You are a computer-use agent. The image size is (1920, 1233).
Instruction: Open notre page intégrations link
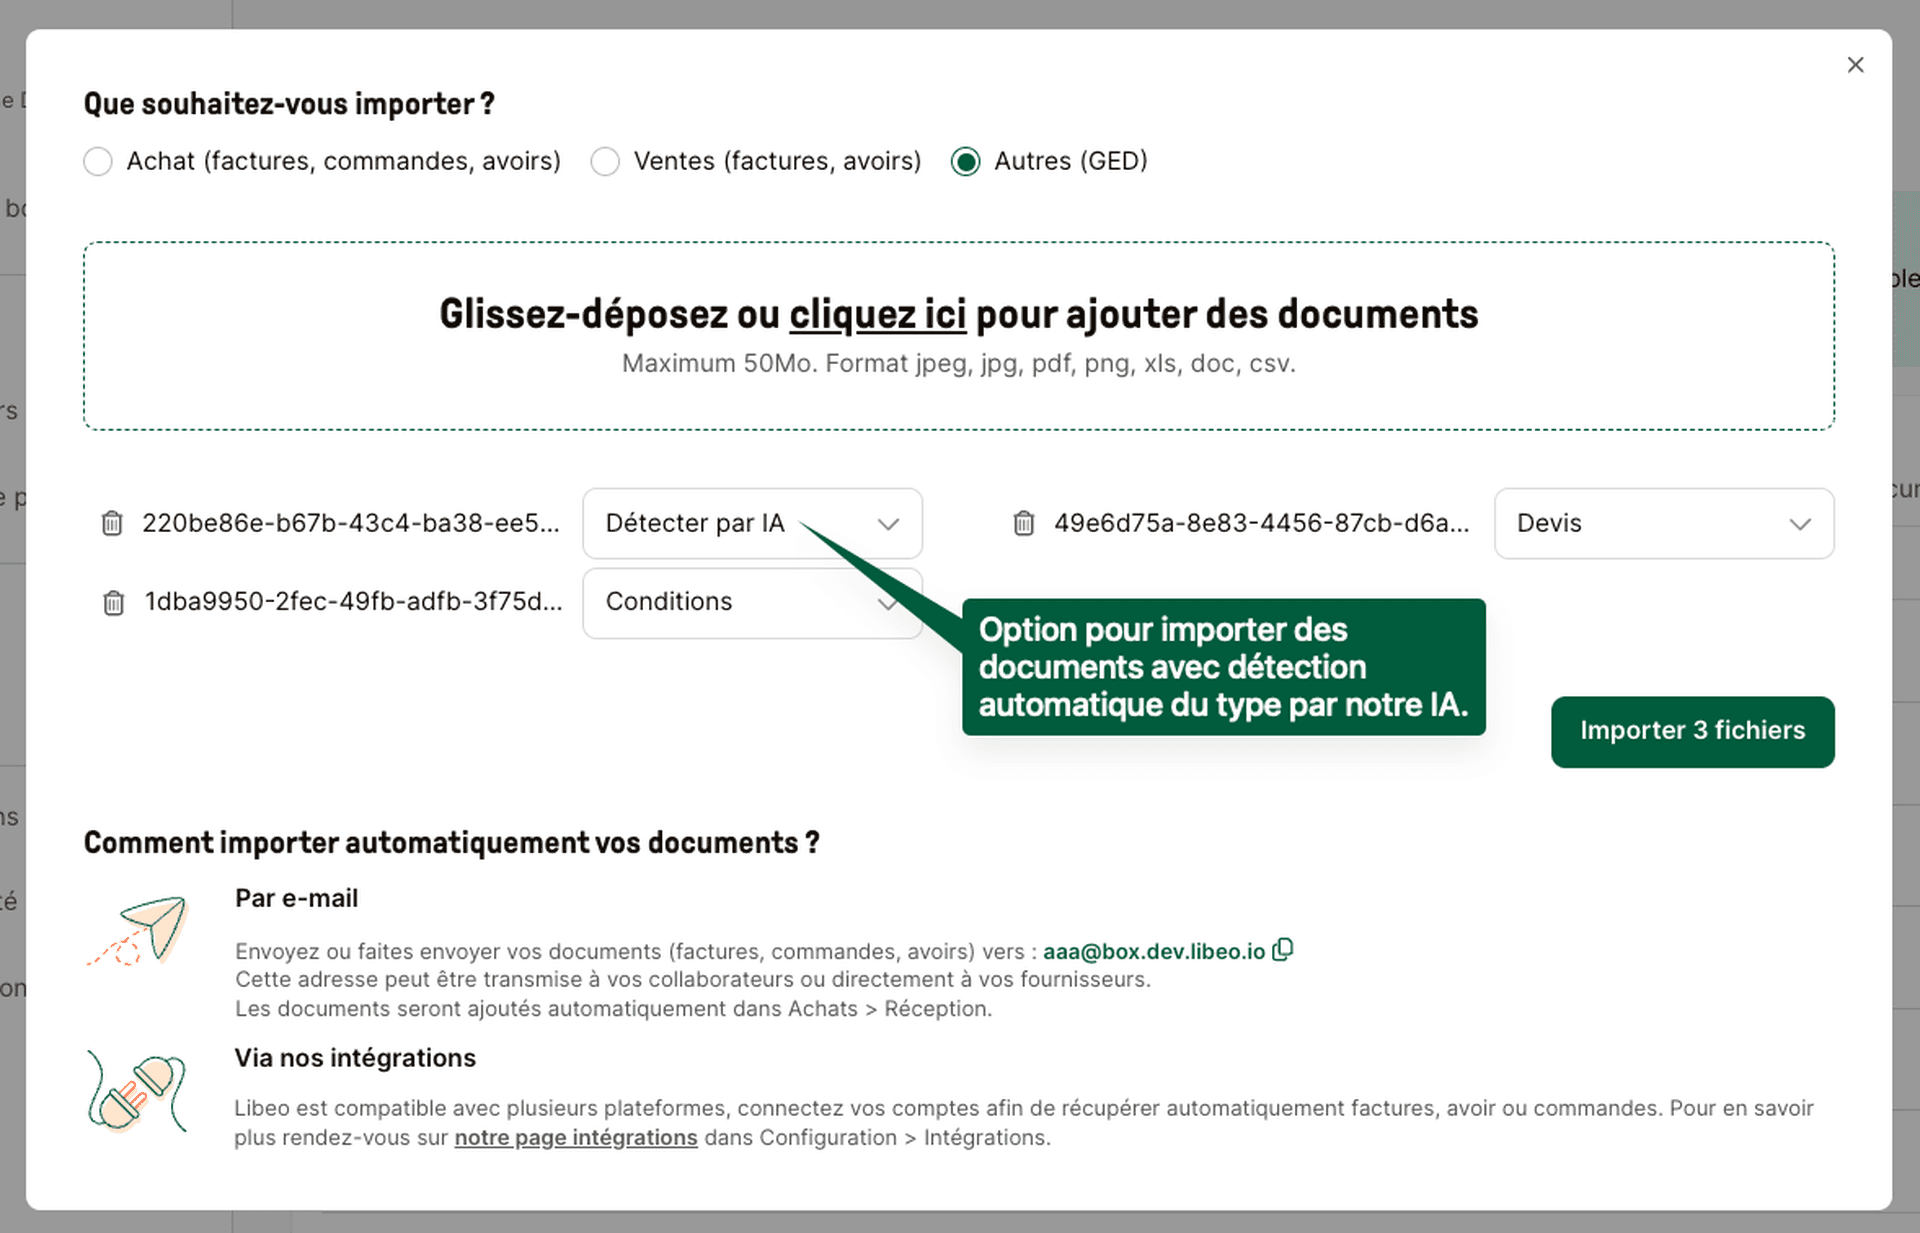575,1137
